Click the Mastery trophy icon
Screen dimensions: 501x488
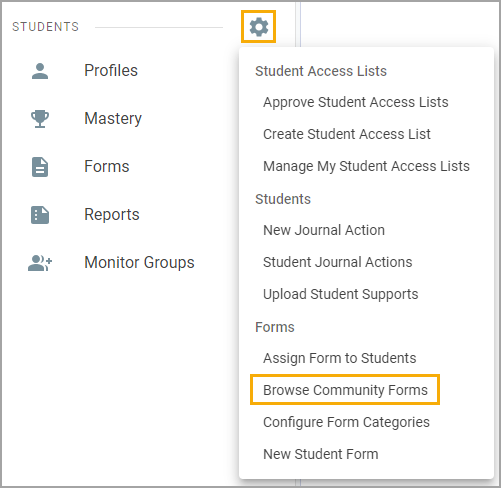pos(40,119)
